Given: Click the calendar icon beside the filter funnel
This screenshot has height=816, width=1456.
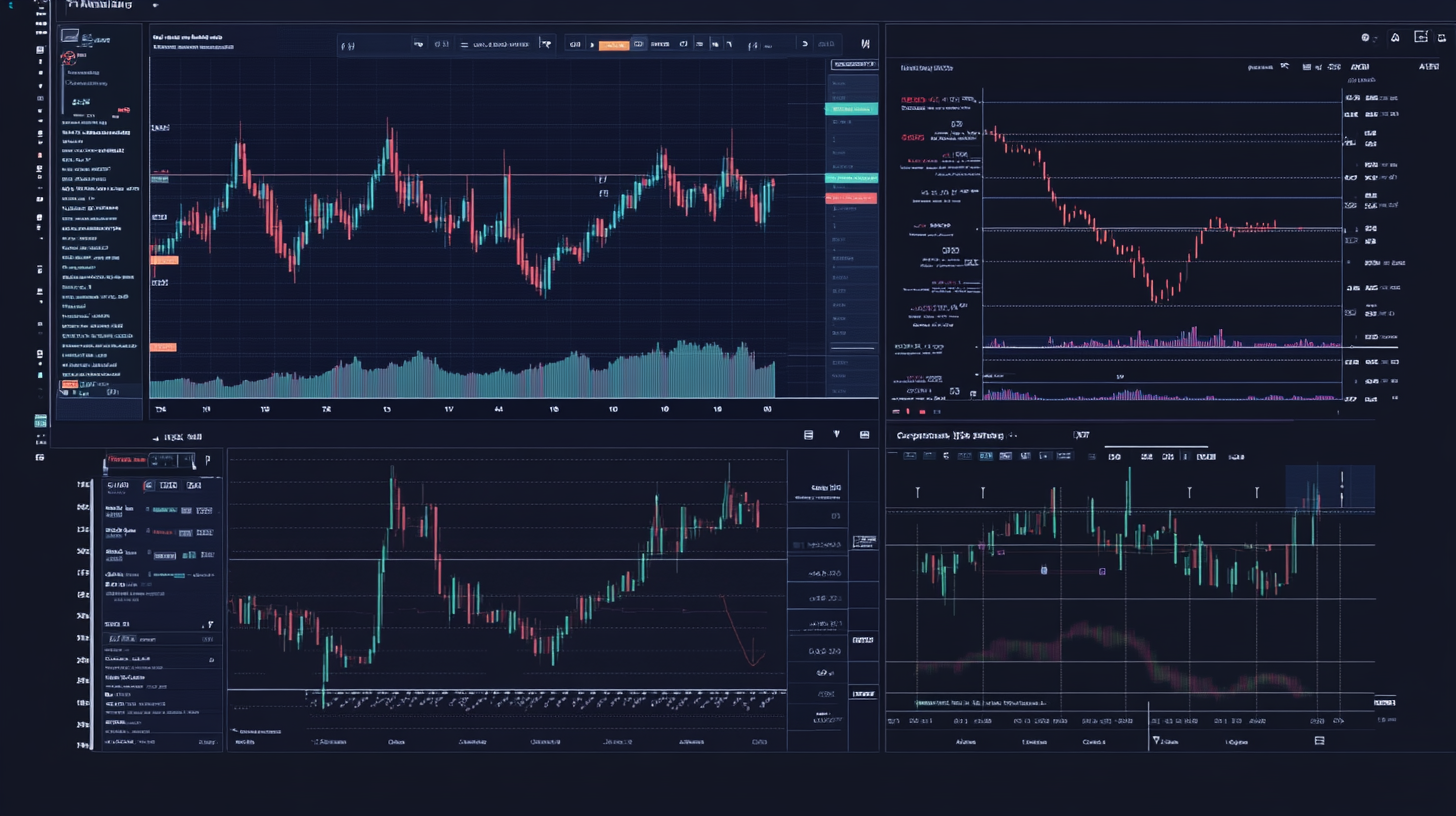Looking at the screenshot, I should pyautogui.click(x=863, y=434).
